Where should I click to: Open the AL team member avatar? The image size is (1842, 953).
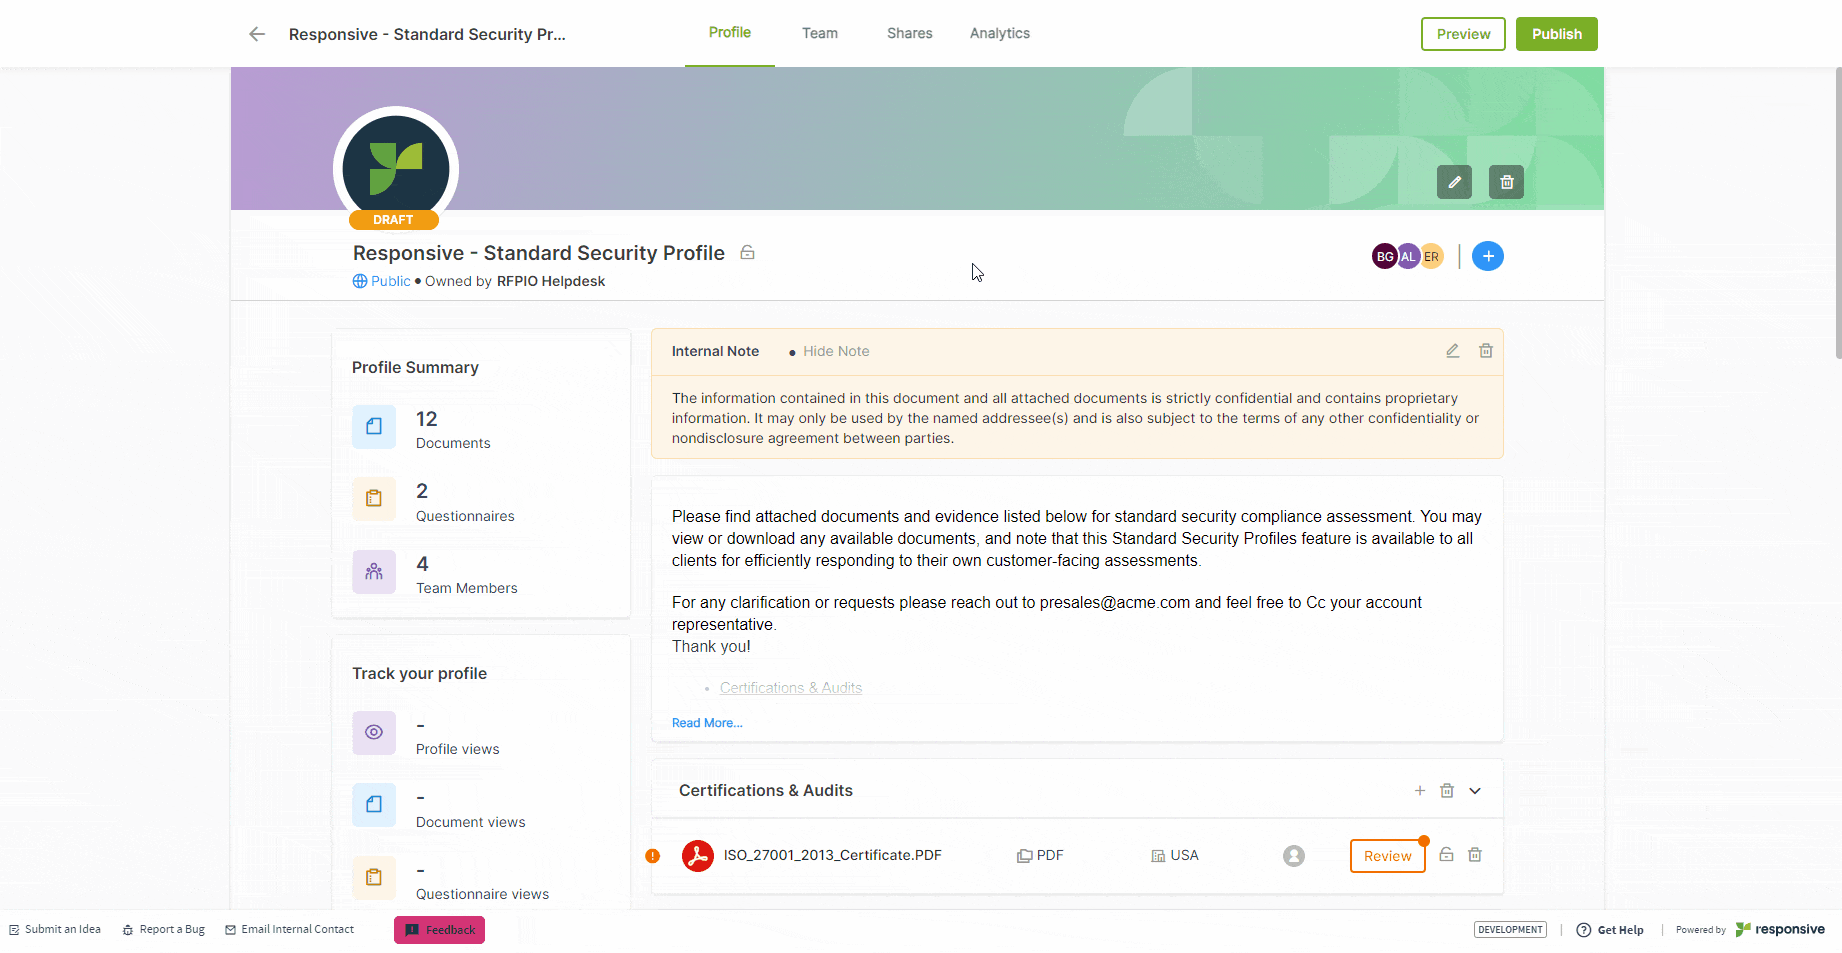click(x=1408, y=256)
